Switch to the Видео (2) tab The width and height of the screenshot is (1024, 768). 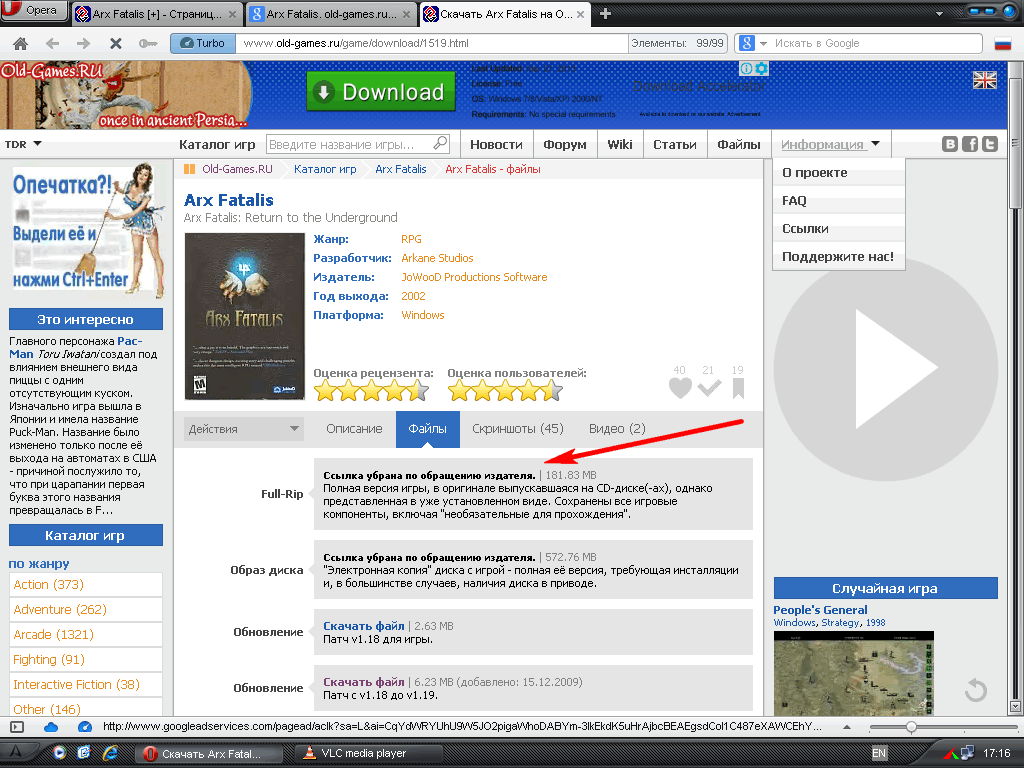point(617,429)
